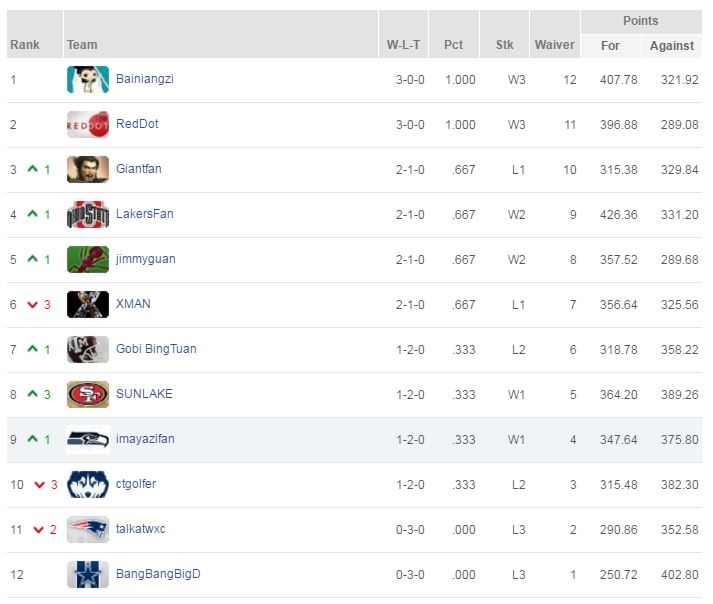Image resolution: width=713 pixels, height=604 pixels.
Task: Click the Waiver column header
Action: (x=554, y=45)
